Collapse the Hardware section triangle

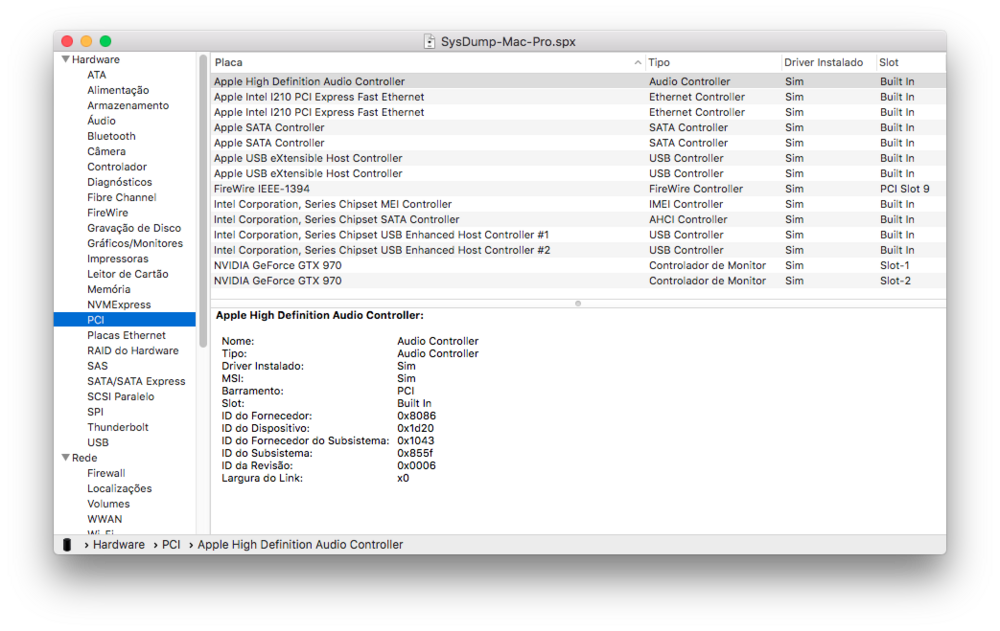click(x=65, y=60)
